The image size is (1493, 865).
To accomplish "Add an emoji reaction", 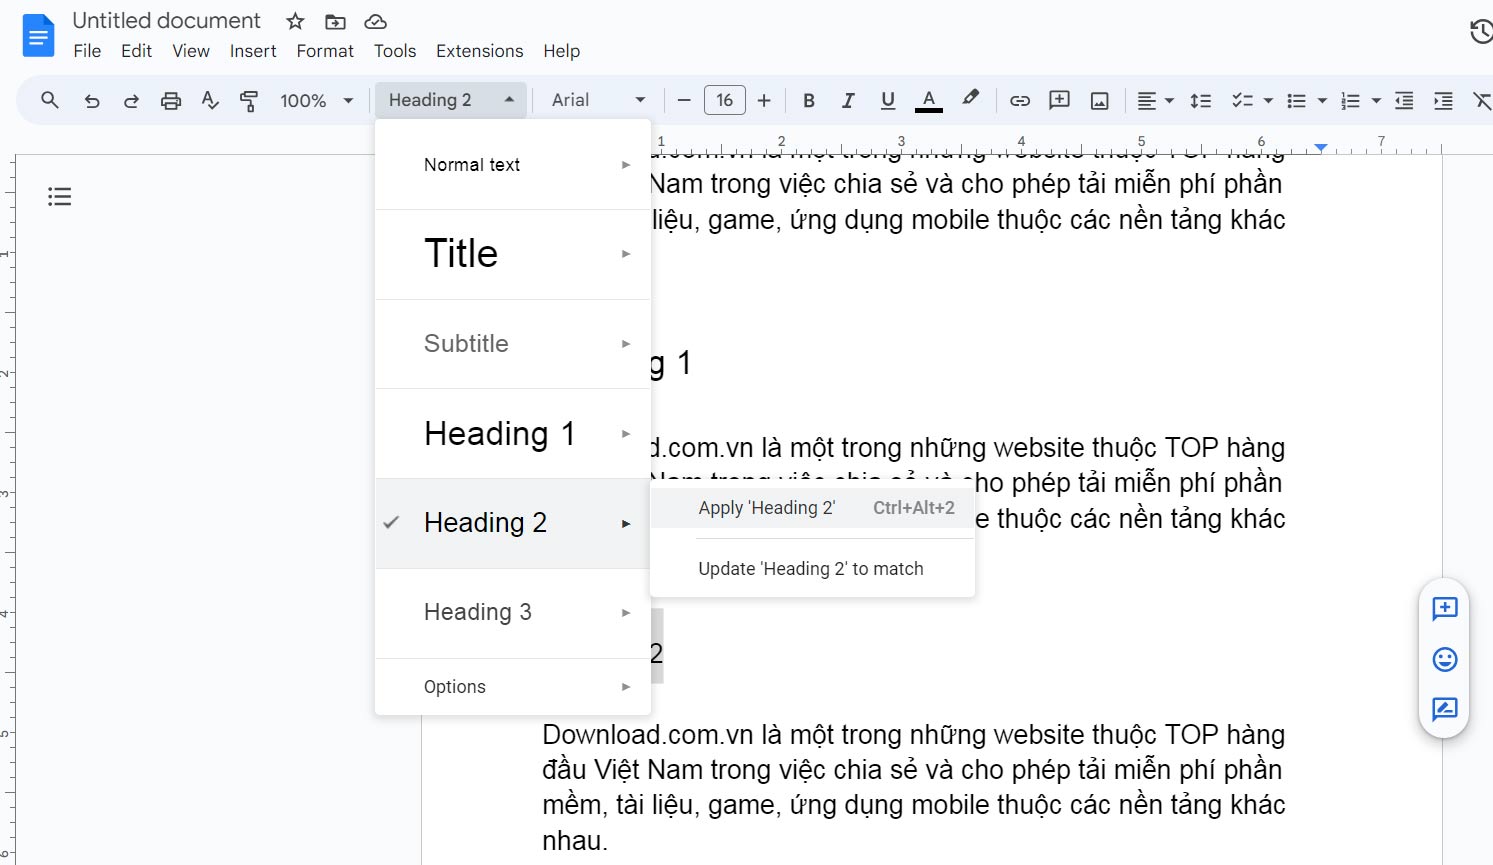I will [x=1444, y=660].
